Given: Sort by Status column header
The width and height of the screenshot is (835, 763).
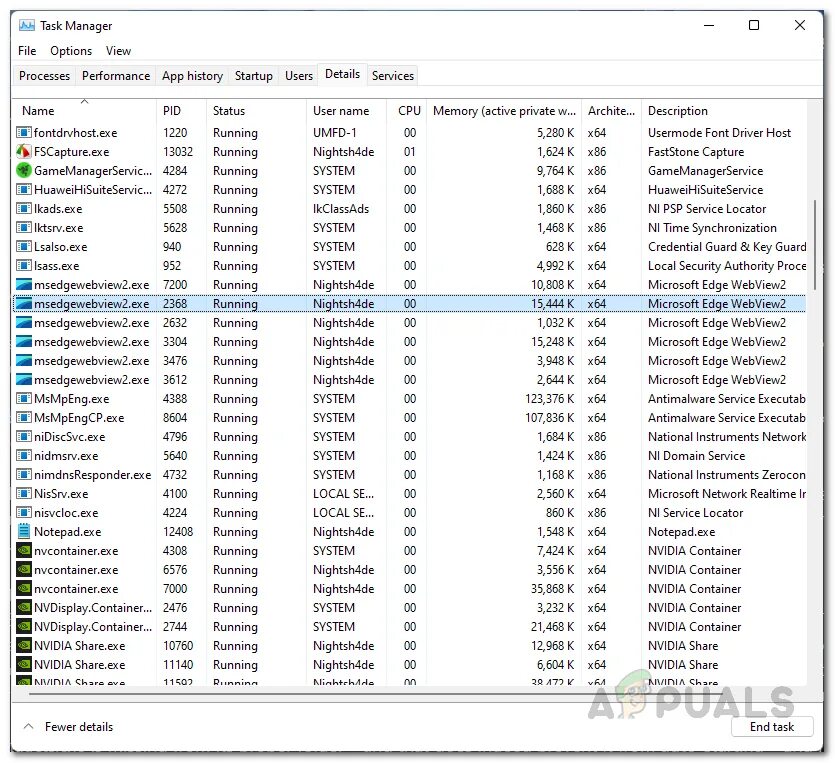Looking at the screenshot, I should [256, 111].
